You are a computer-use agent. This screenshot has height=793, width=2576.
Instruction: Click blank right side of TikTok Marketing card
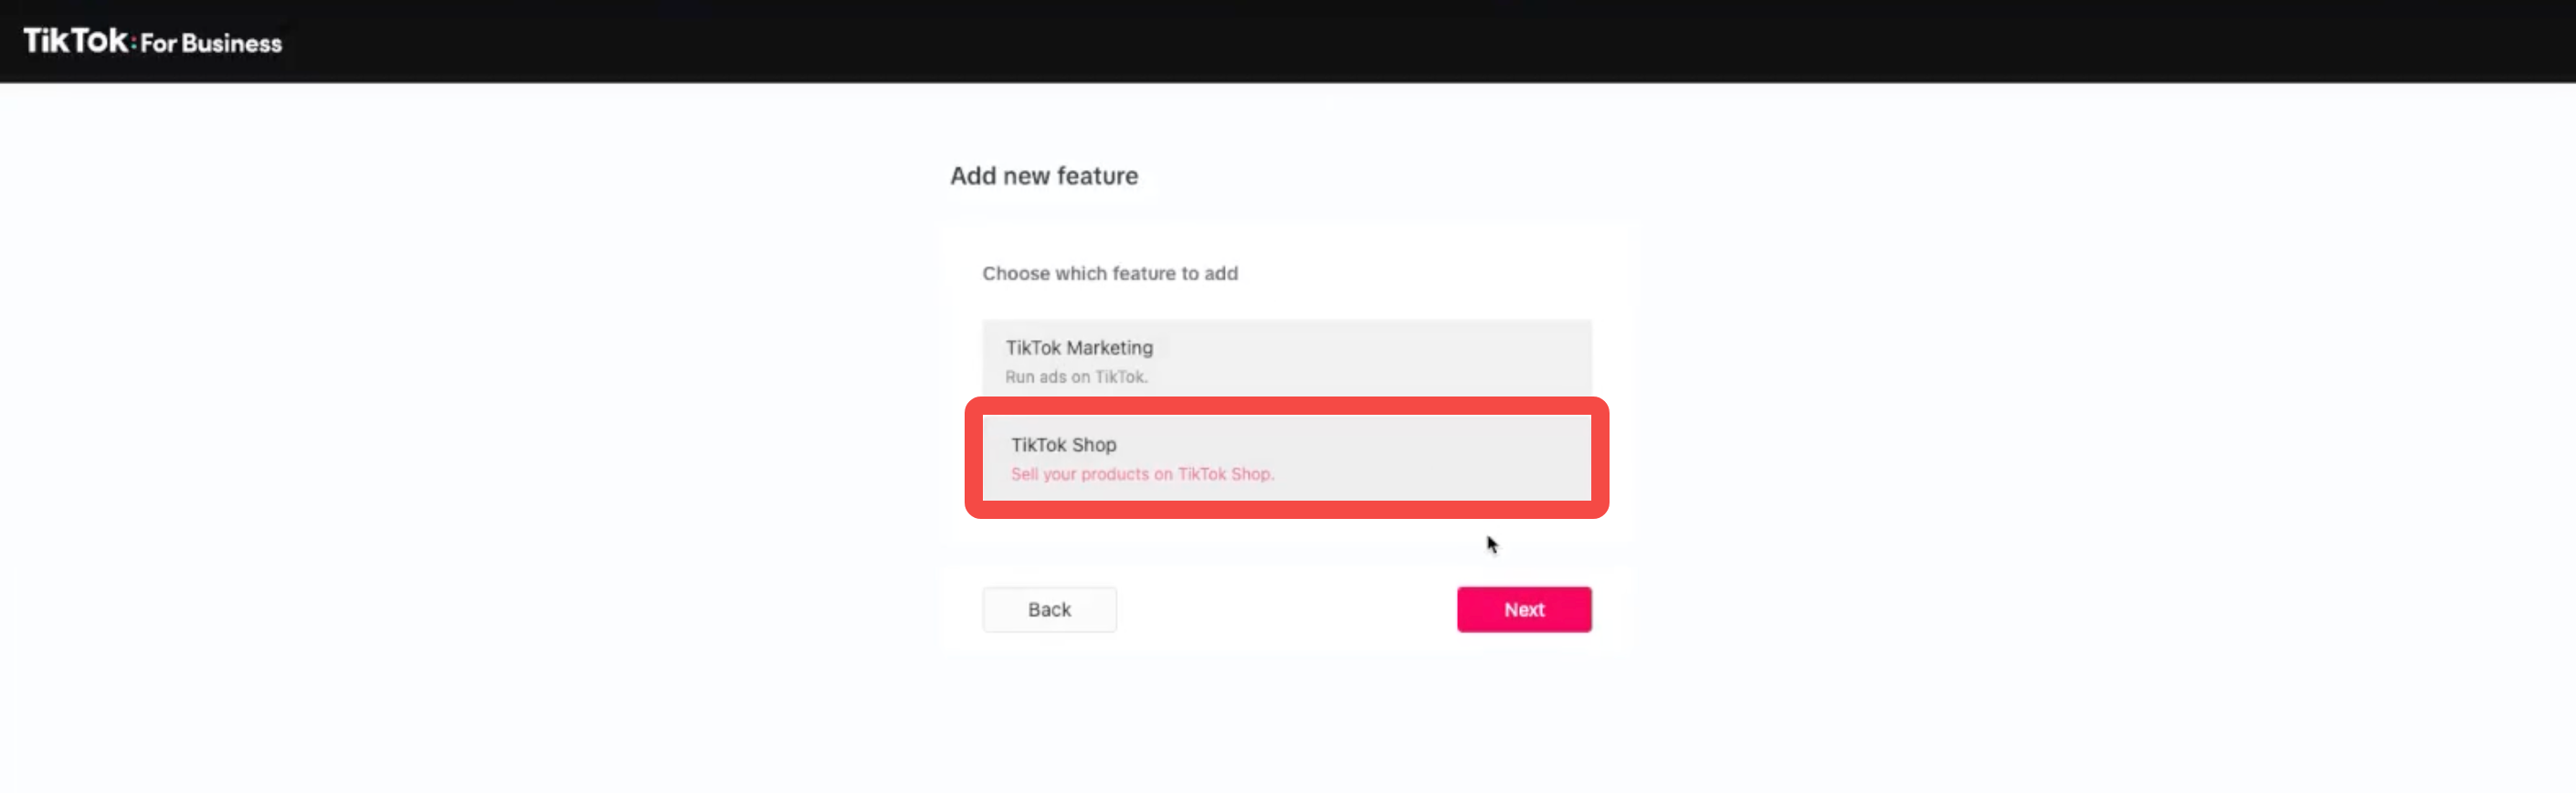coord(1450,359)
